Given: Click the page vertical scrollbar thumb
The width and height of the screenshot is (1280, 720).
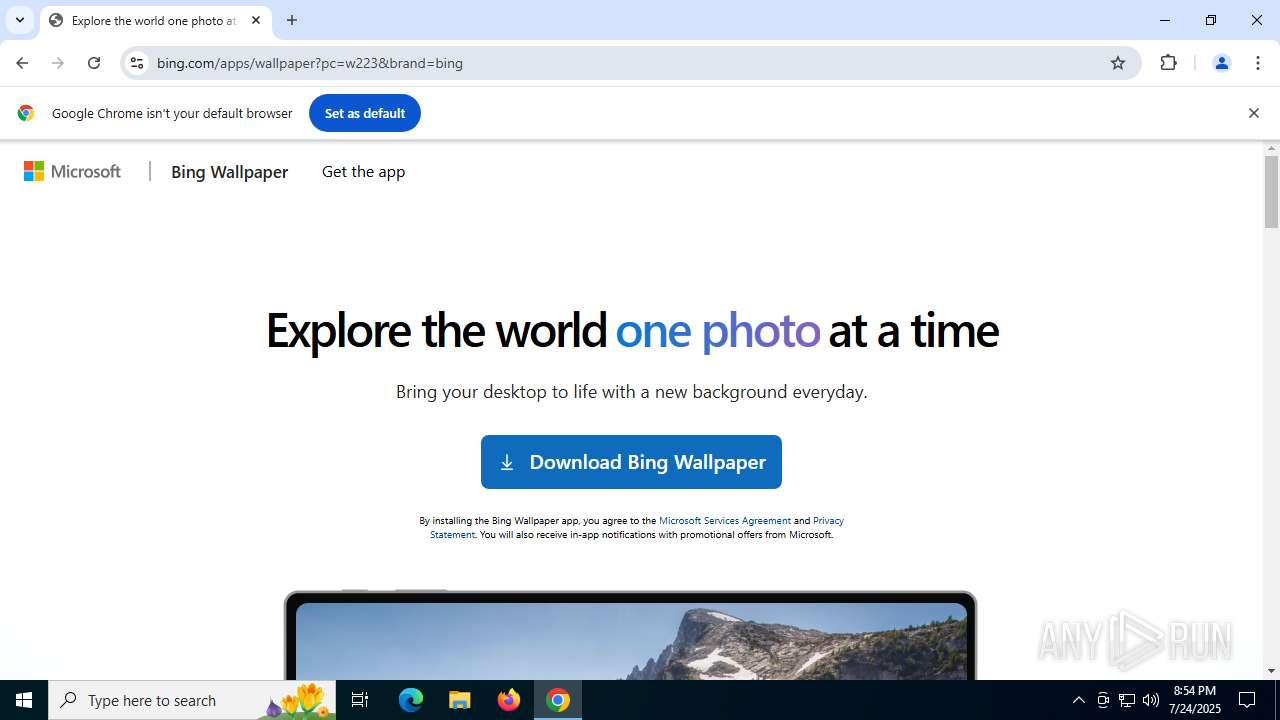Looking at the screenshot, I should (1271, 192).
